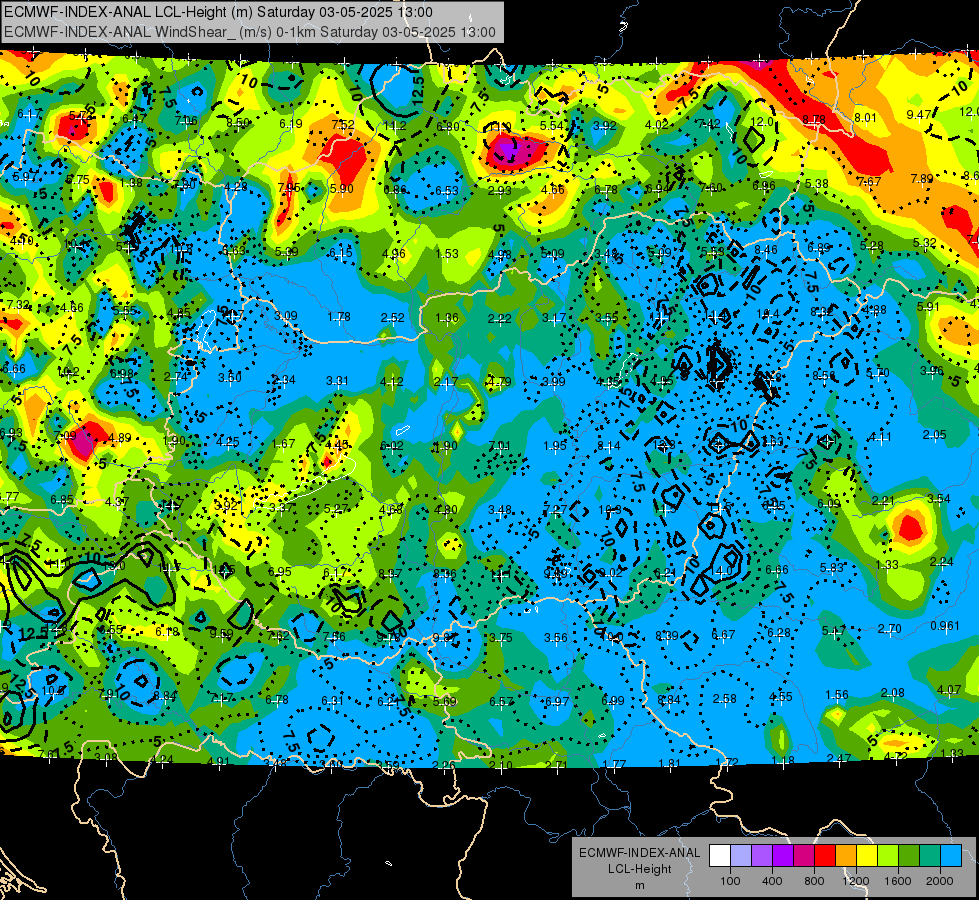Click the legend label '100'
This screenshot has width=979, height=900.
[x=730, y=881]
